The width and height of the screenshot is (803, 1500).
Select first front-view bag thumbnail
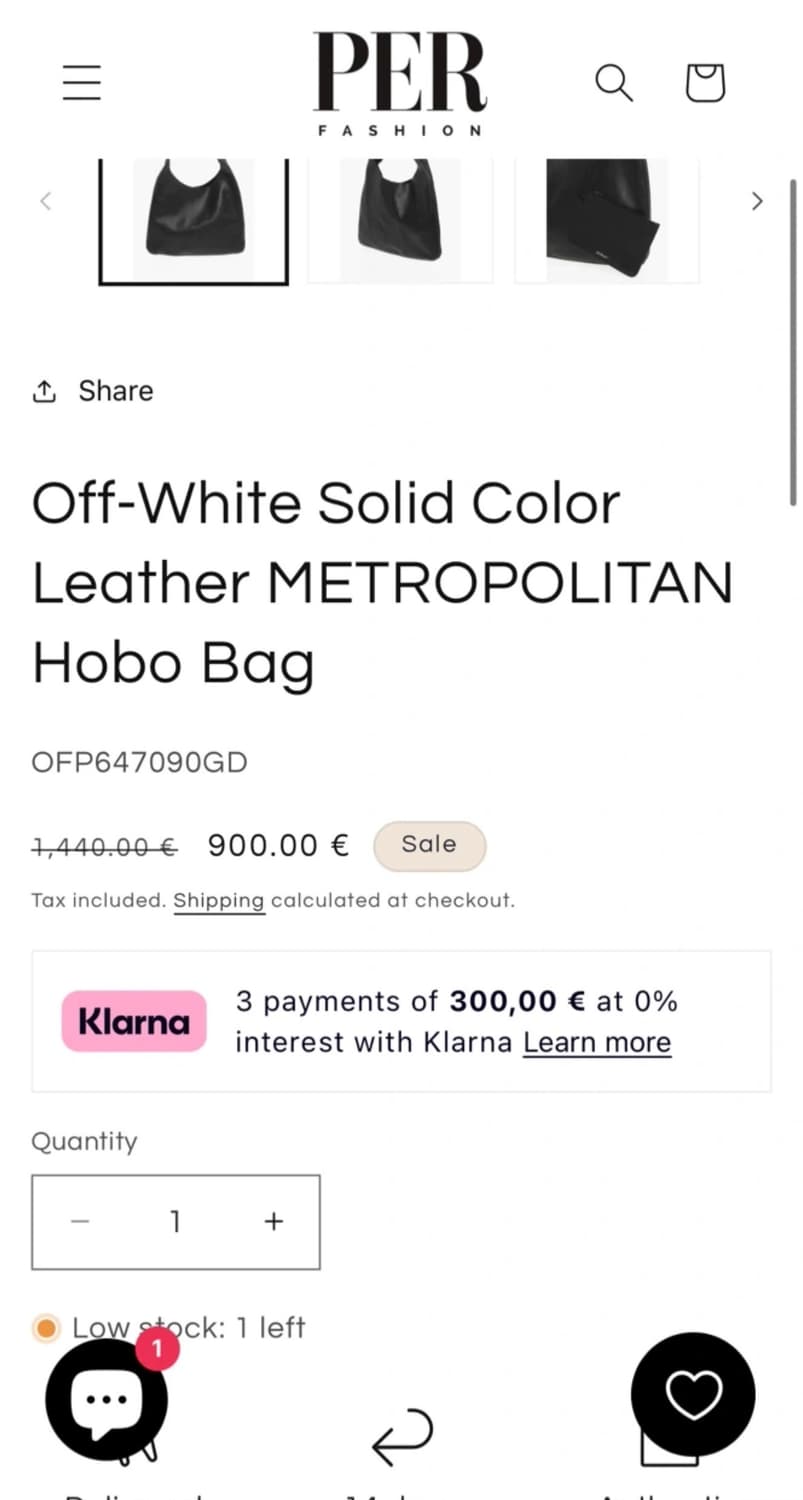click(x=193, y=218)
